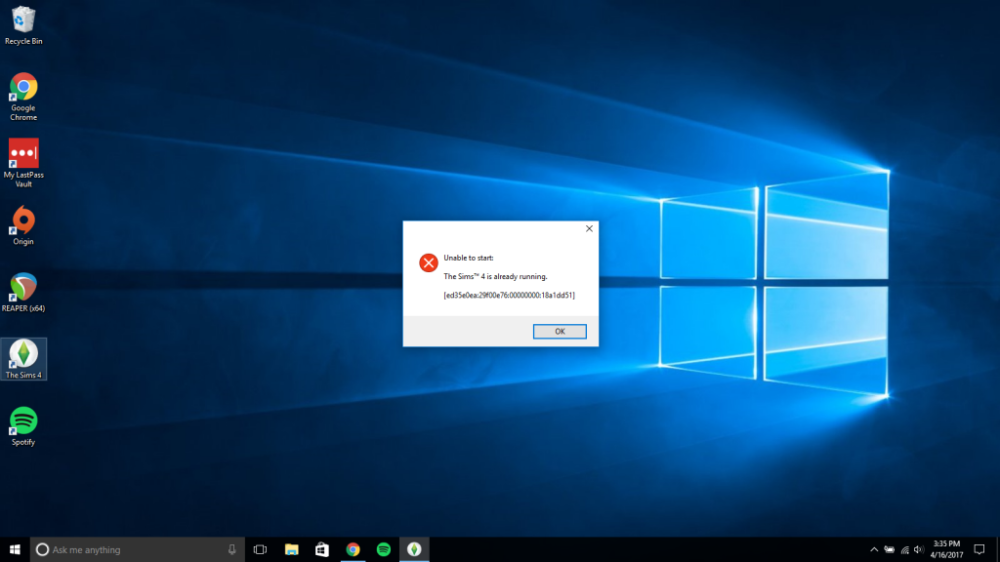This screenshot has width=1000, height=562.
Task: Click OK in the Unable to start dialog
Action: [559, 331]
